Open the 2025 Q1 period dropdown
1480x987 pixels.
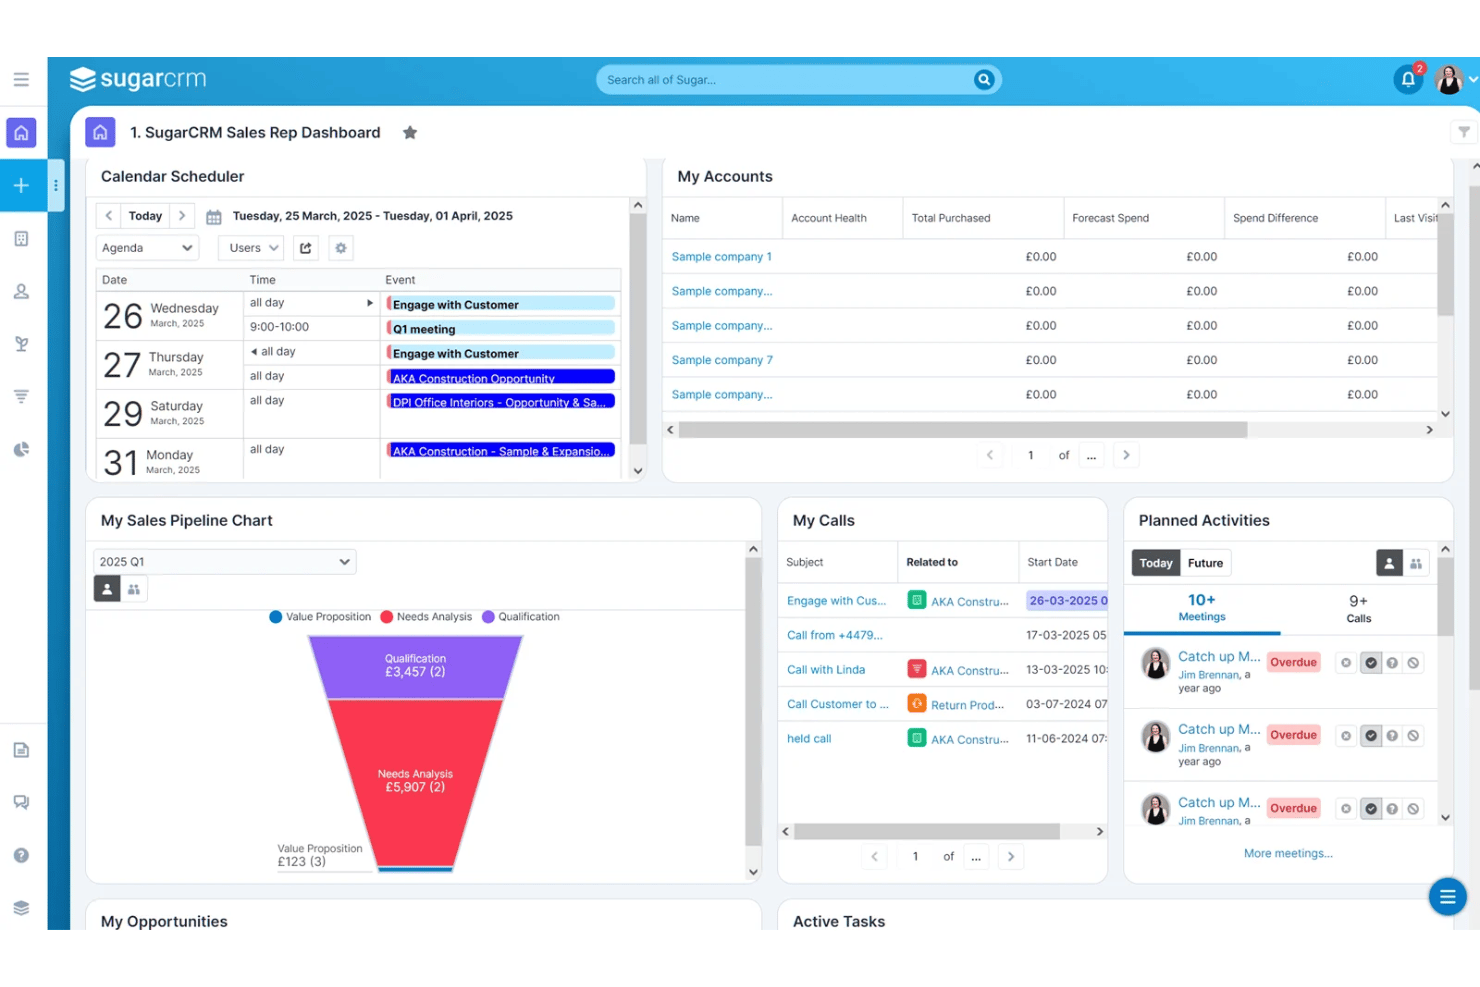pyautogui.click(x=225, y=562)
